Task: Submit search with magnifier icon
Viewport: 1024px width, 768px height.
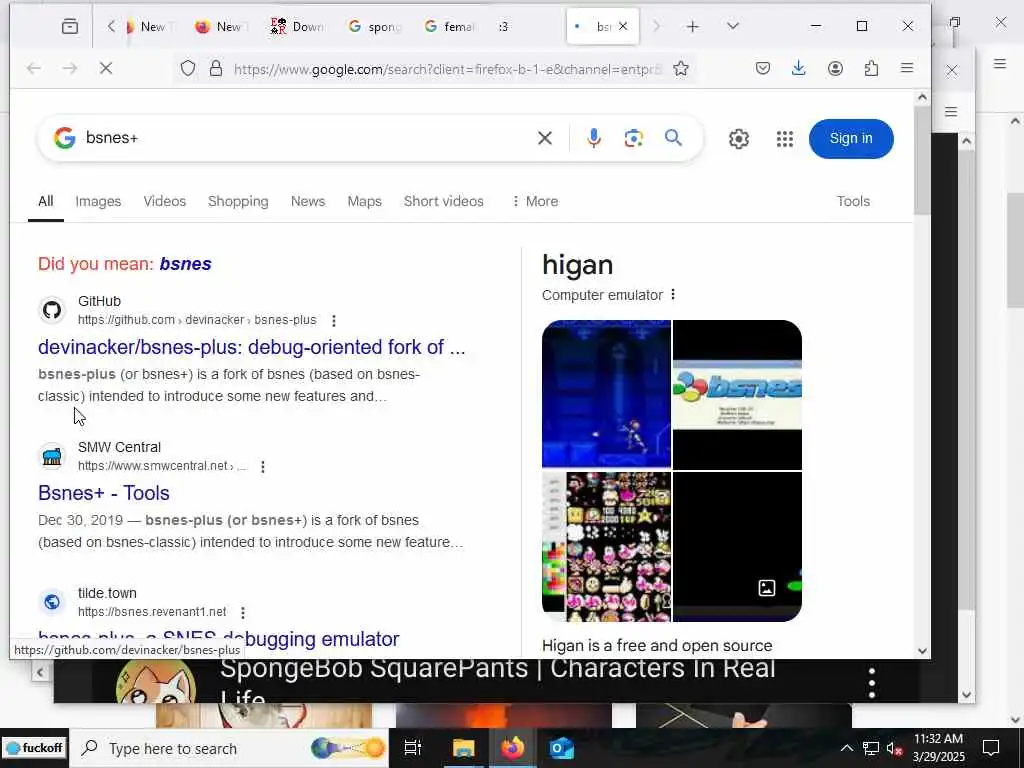Action: tap(673, 137)
